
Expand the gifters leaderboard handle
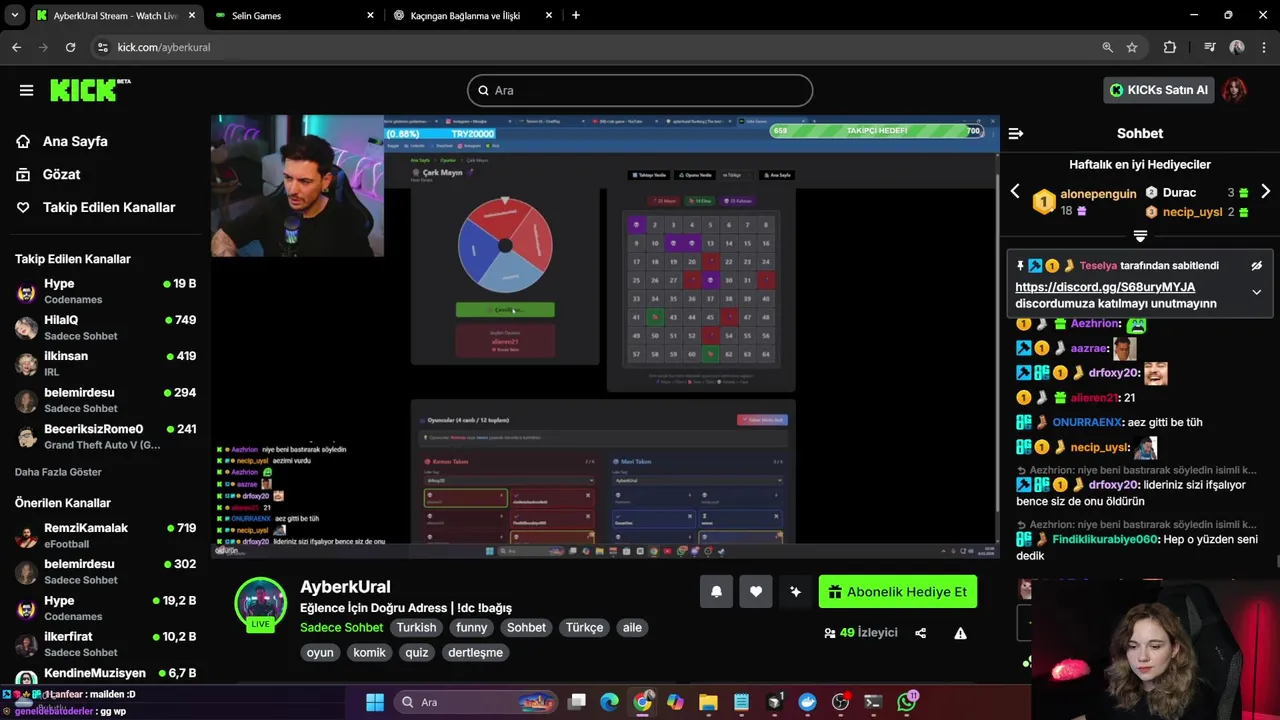point(1139,236)
